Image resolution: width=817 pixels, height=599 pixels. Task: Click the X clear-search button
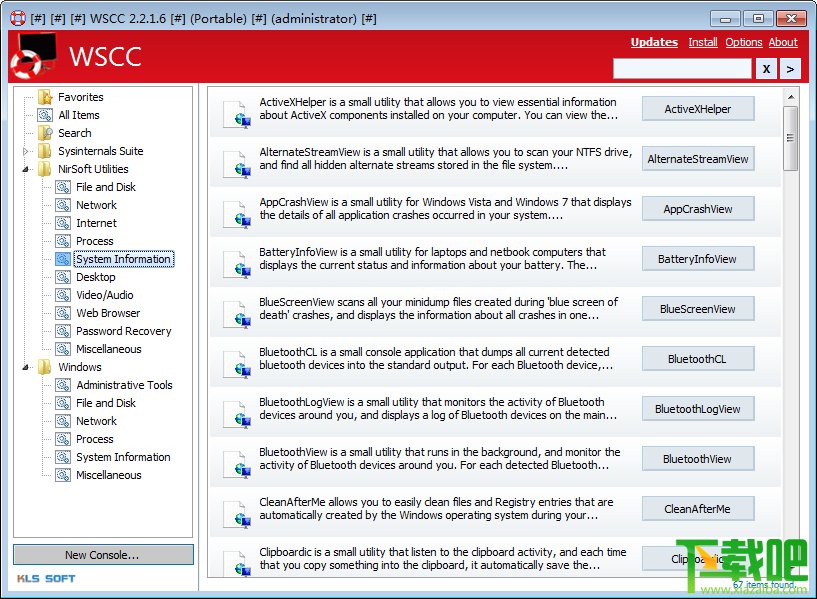click(766, 69)
